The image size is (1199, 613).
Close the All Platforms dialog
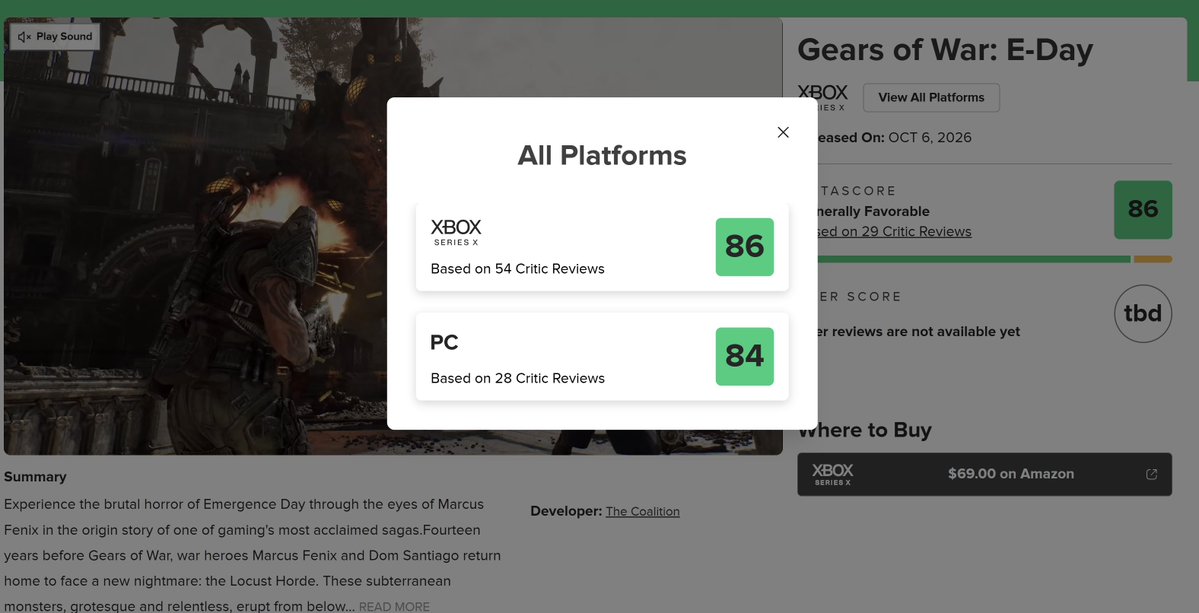tap(782, 132)
